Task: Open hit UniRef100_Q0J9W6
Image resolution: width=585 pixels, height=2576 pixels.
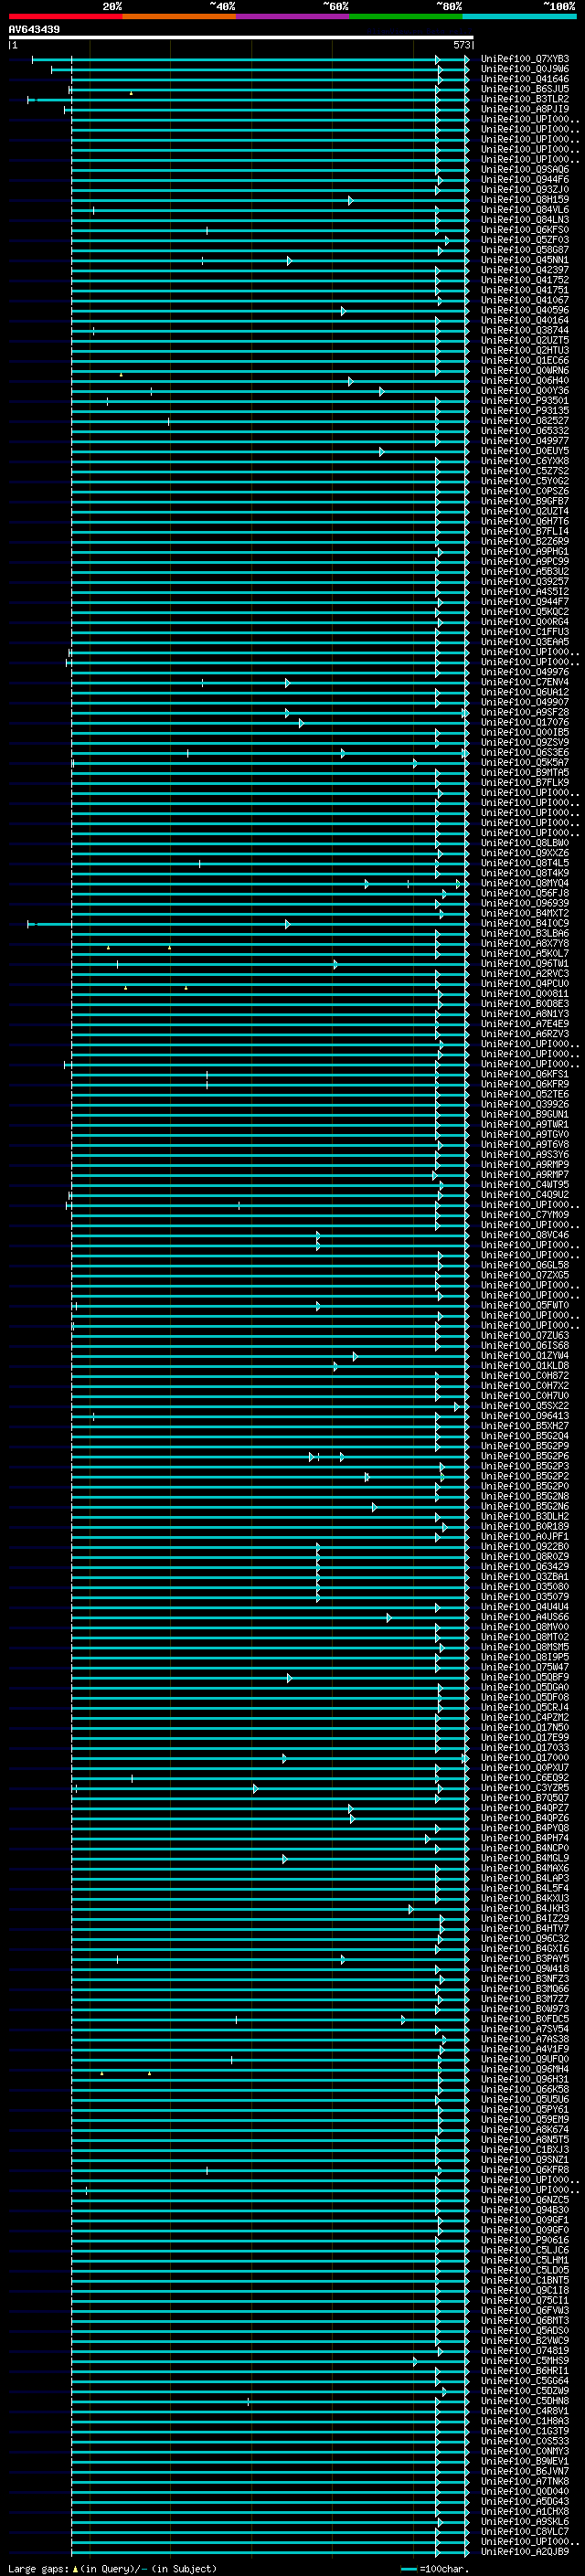Action: pos(525,69)
